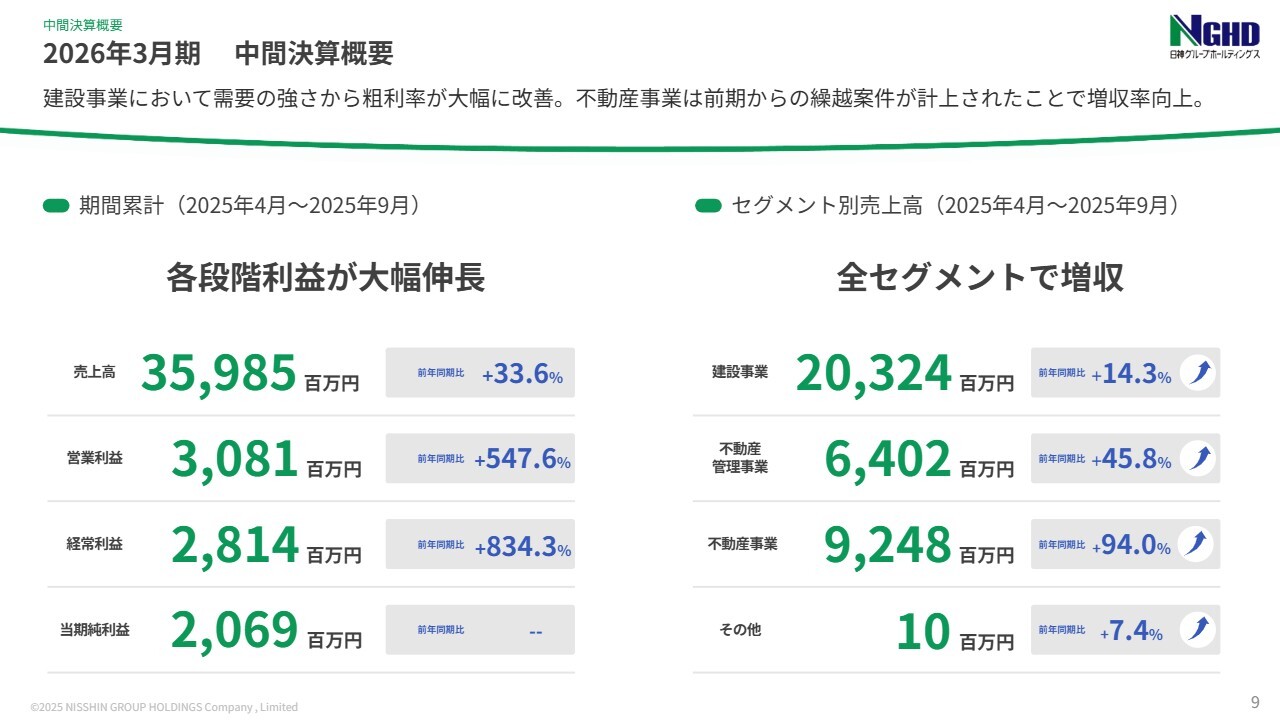Click the 売上高 +33.6% year-over-year box
This screenshot has height=720, width=1280.
[480, 373]
